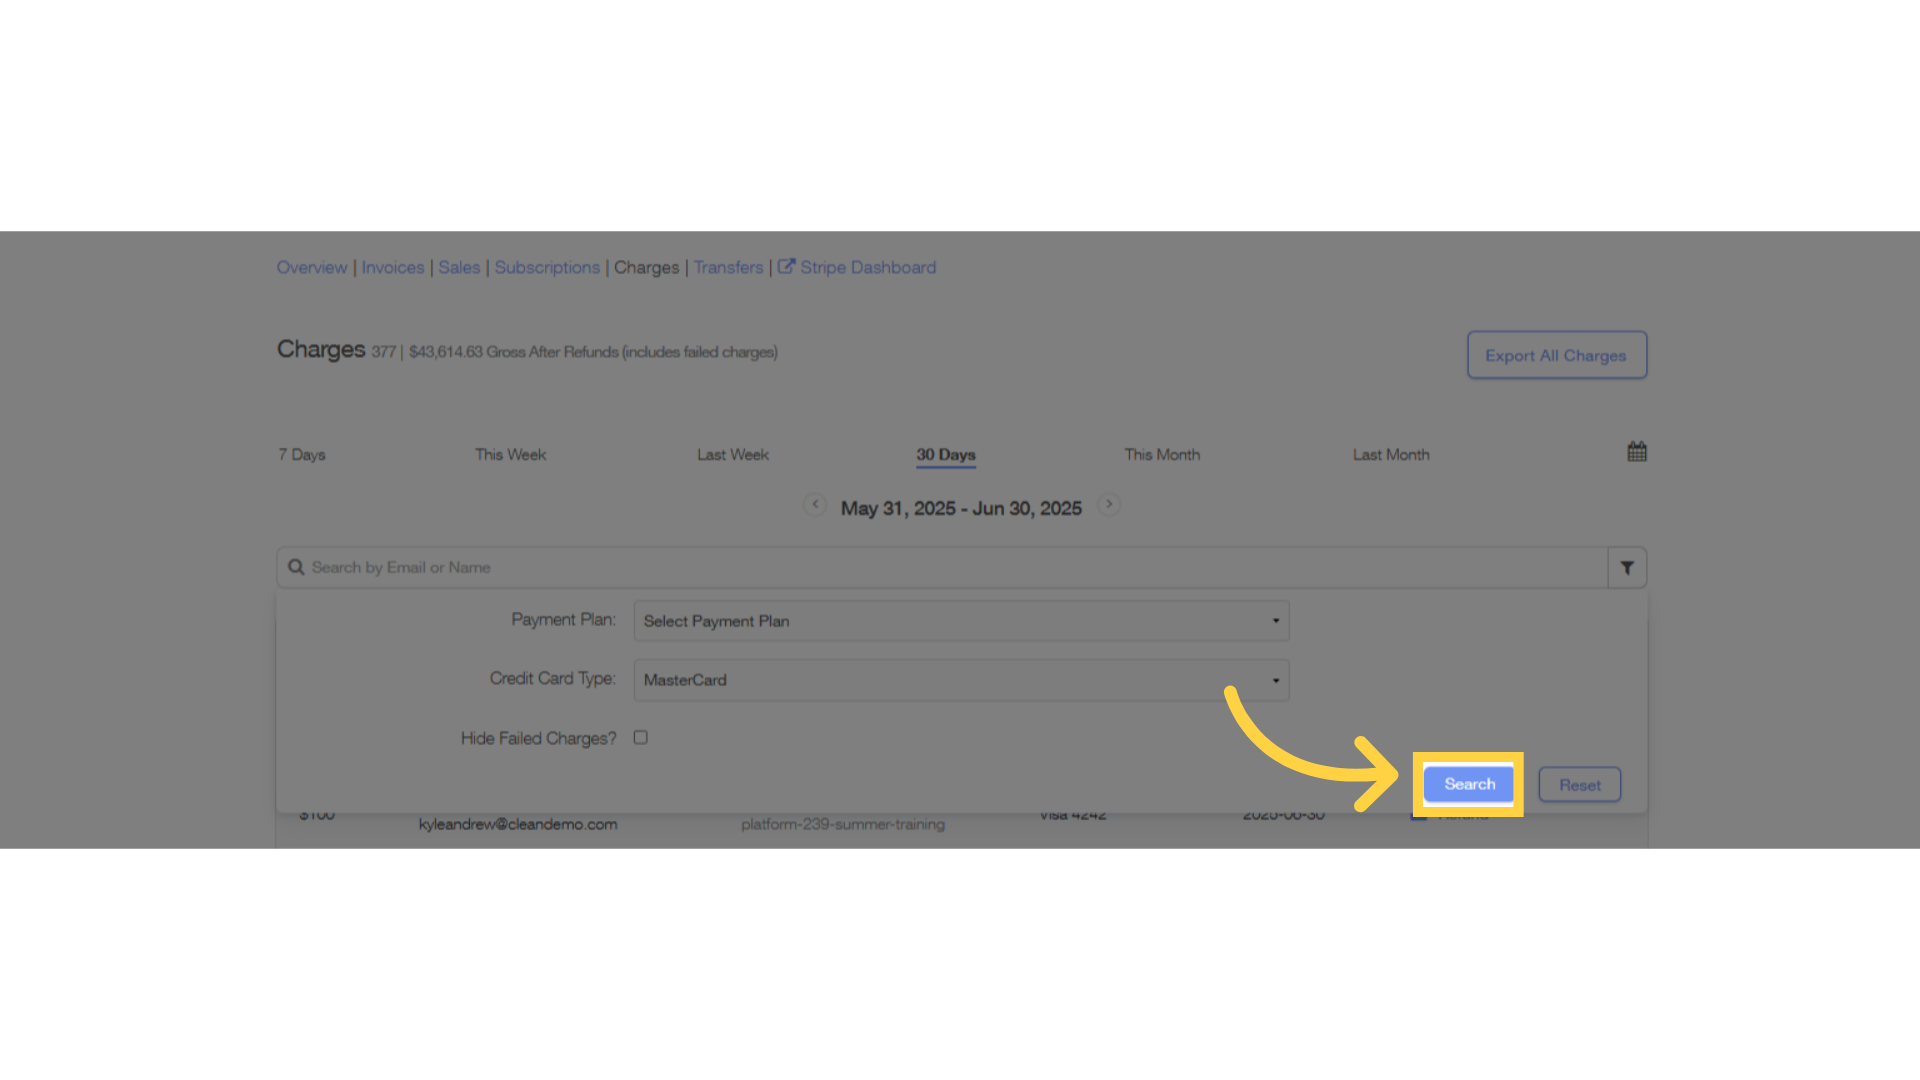Click the Charges nav label
The width and height of the screenshot is (1920, 1080).
pyautogui.click(x=646, y=268)
